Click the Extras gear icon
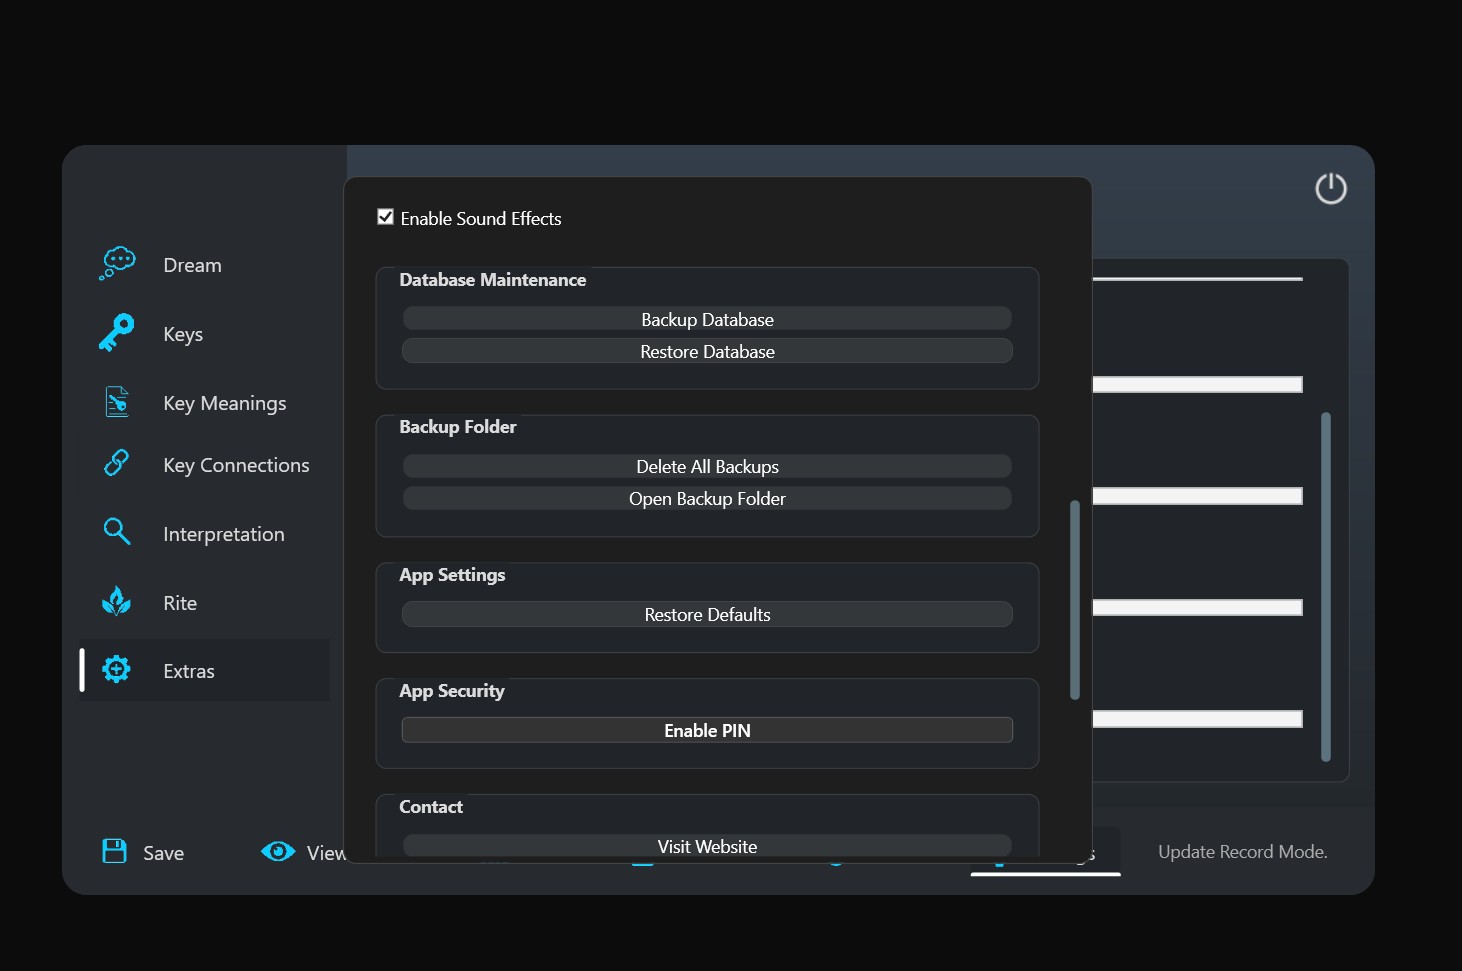Viewport: 1462px width, 971px height. pos(117,670)
